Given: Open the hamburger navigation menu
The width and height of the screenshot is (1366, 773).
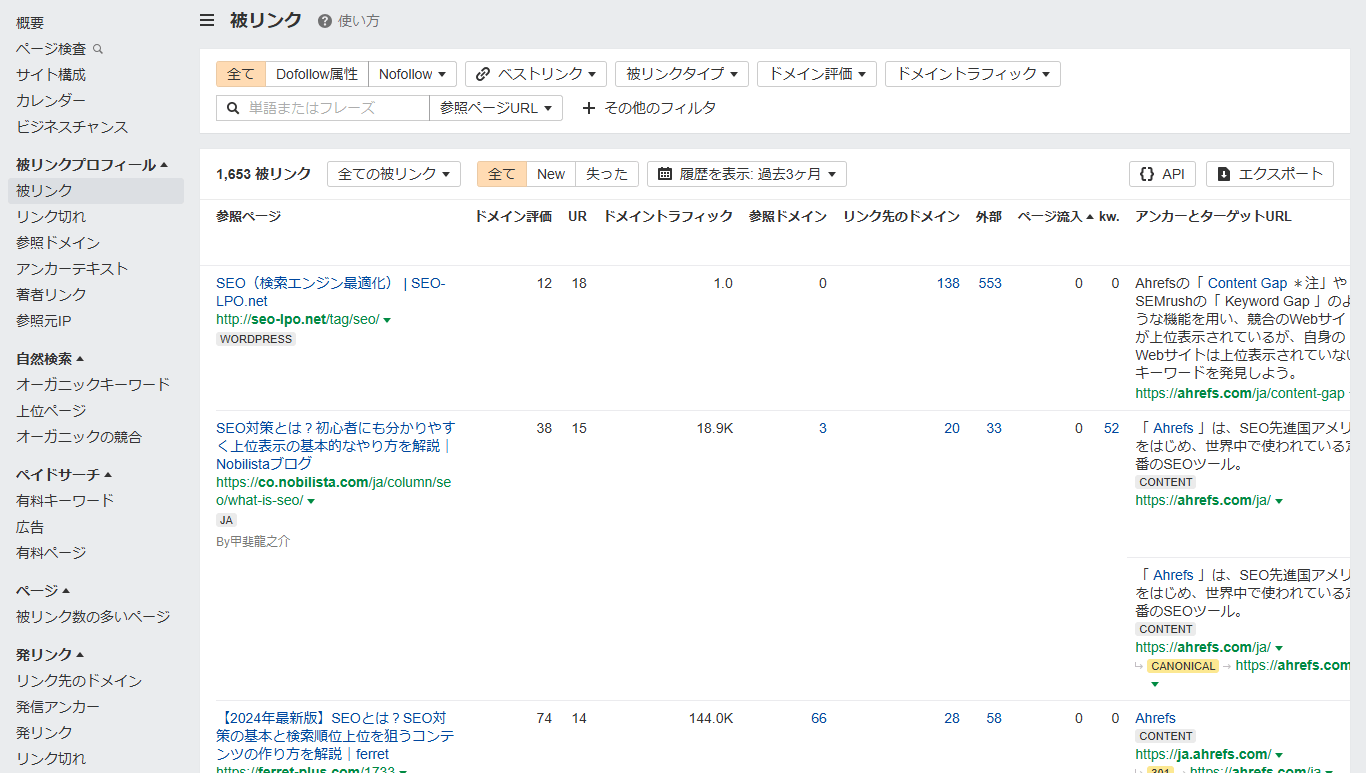Looking at the screenshot, I should 206,19.
